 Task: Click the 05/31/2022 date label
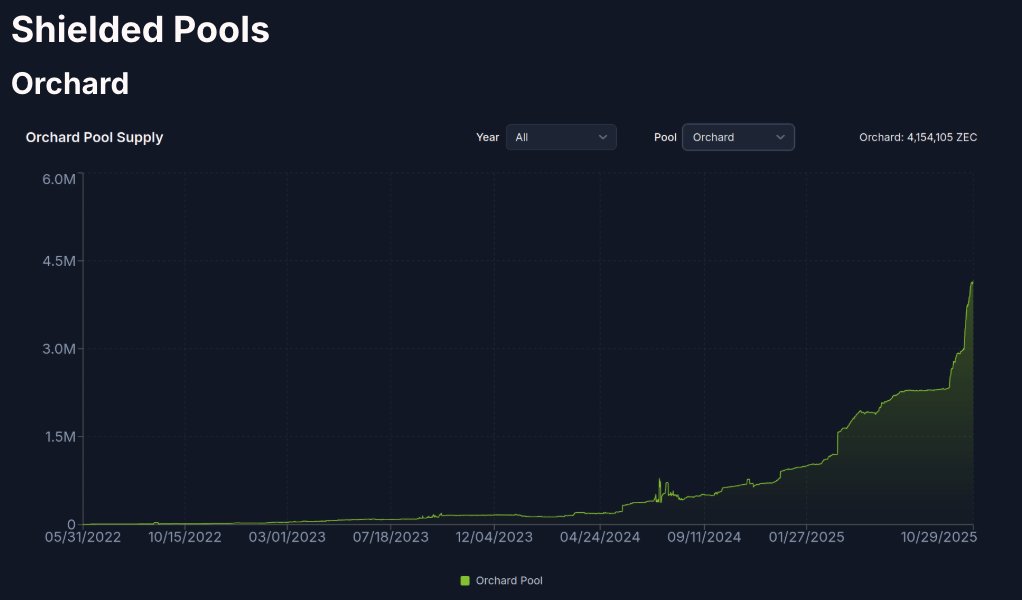click(83, 537)
